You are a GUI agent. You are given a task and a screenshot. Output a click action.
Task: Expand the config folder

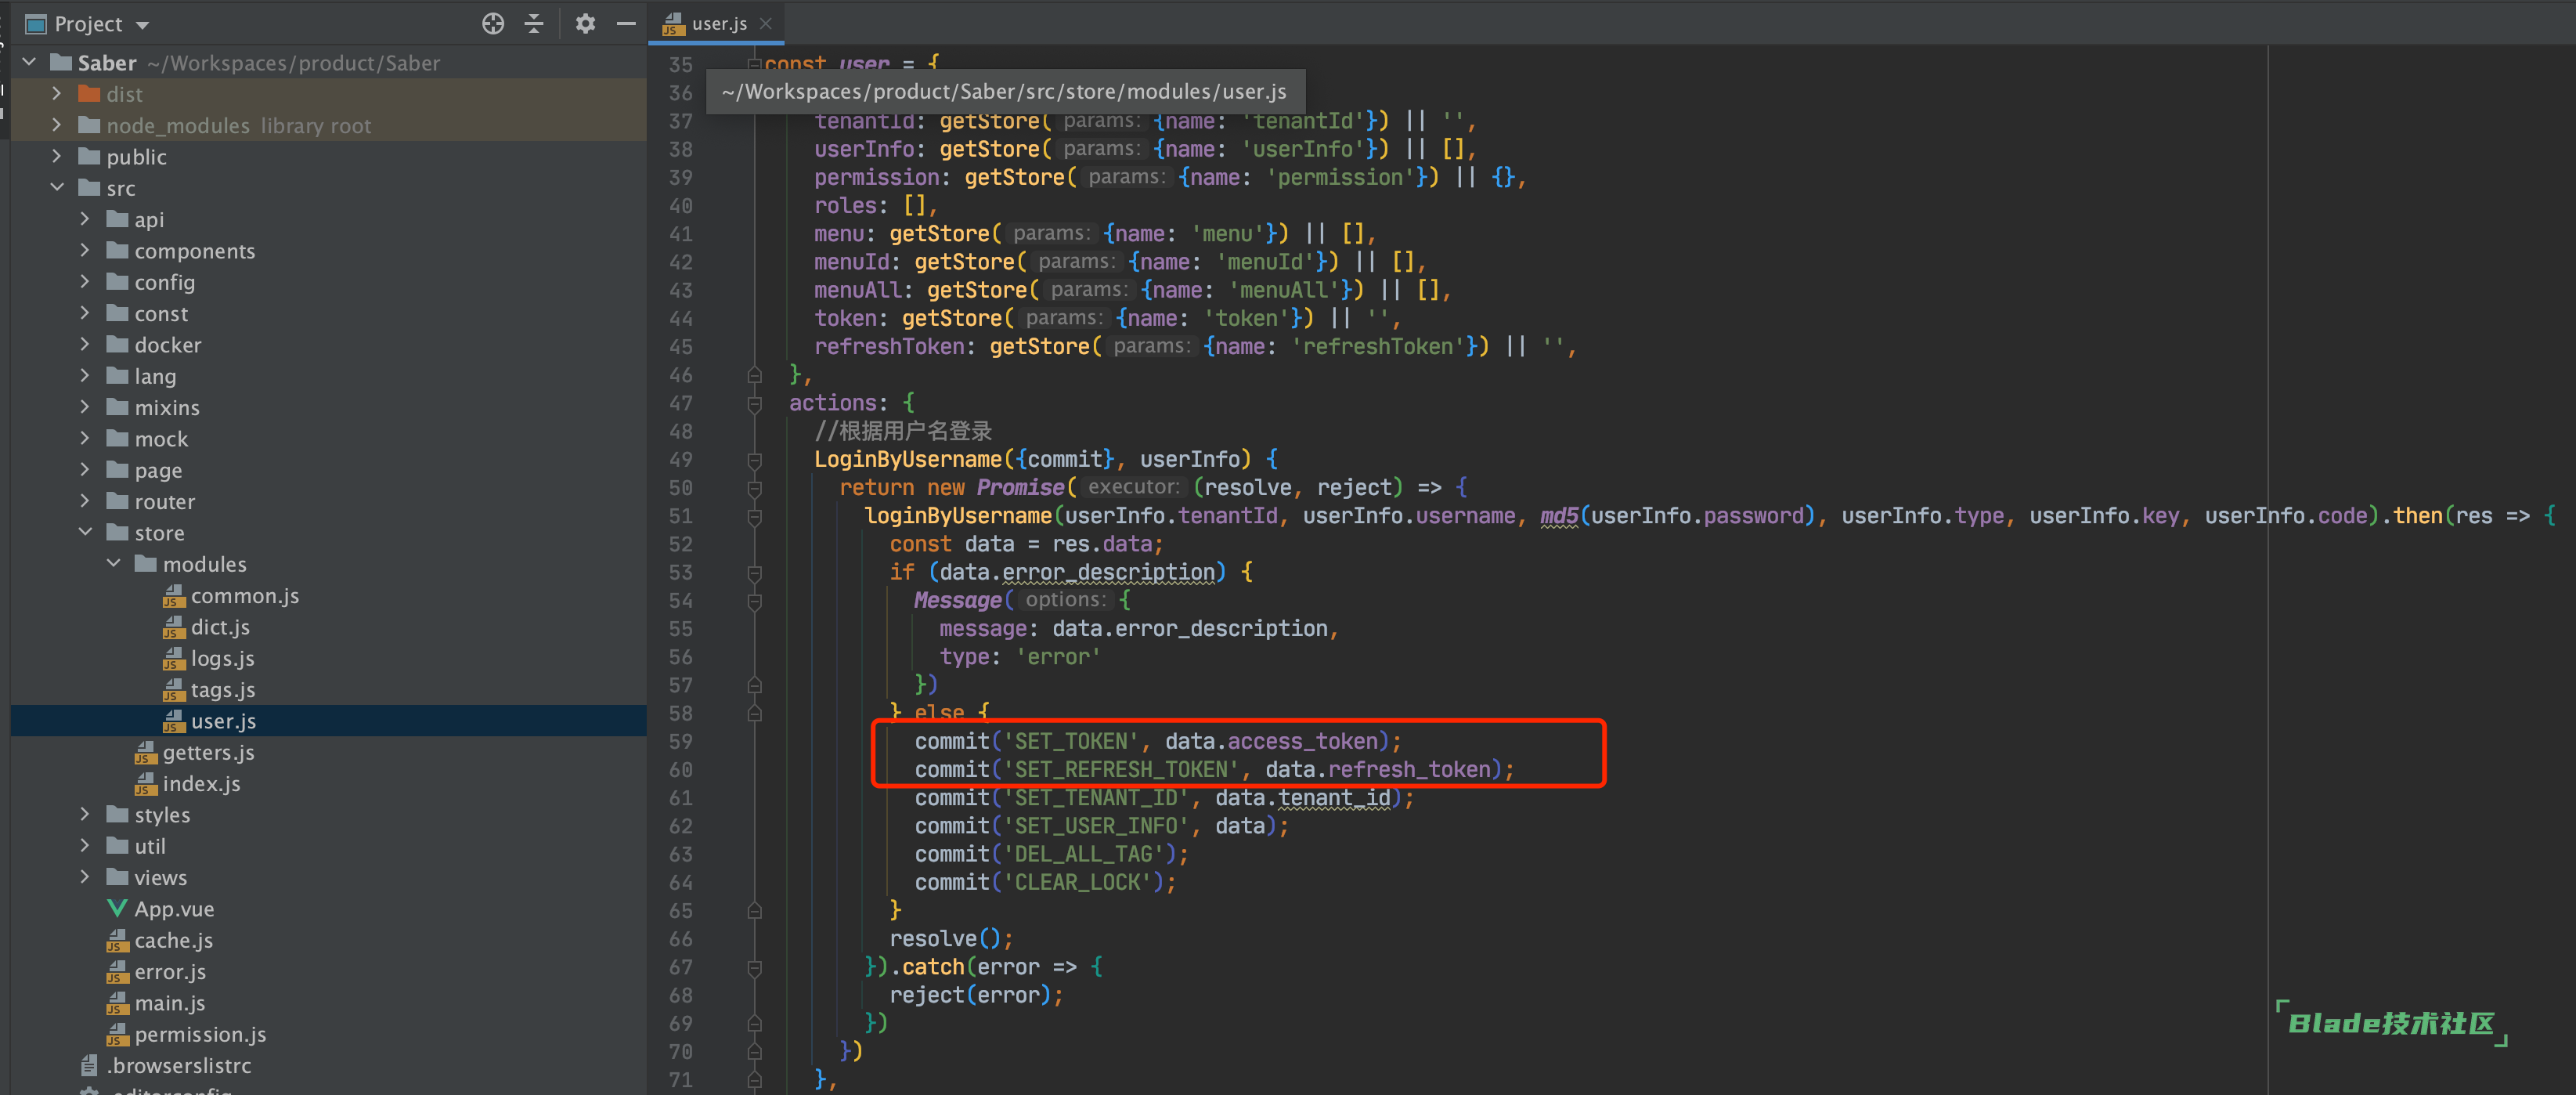(85, 281)
